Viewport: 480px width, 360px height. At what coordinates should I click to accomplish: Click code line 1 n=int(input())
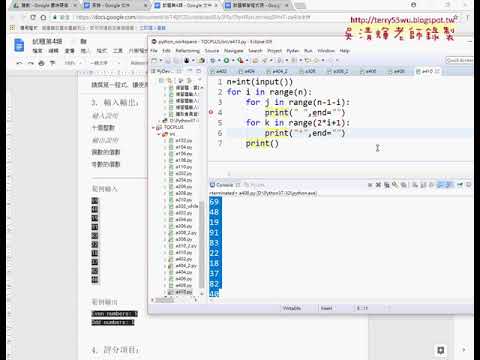coord(259,82)
